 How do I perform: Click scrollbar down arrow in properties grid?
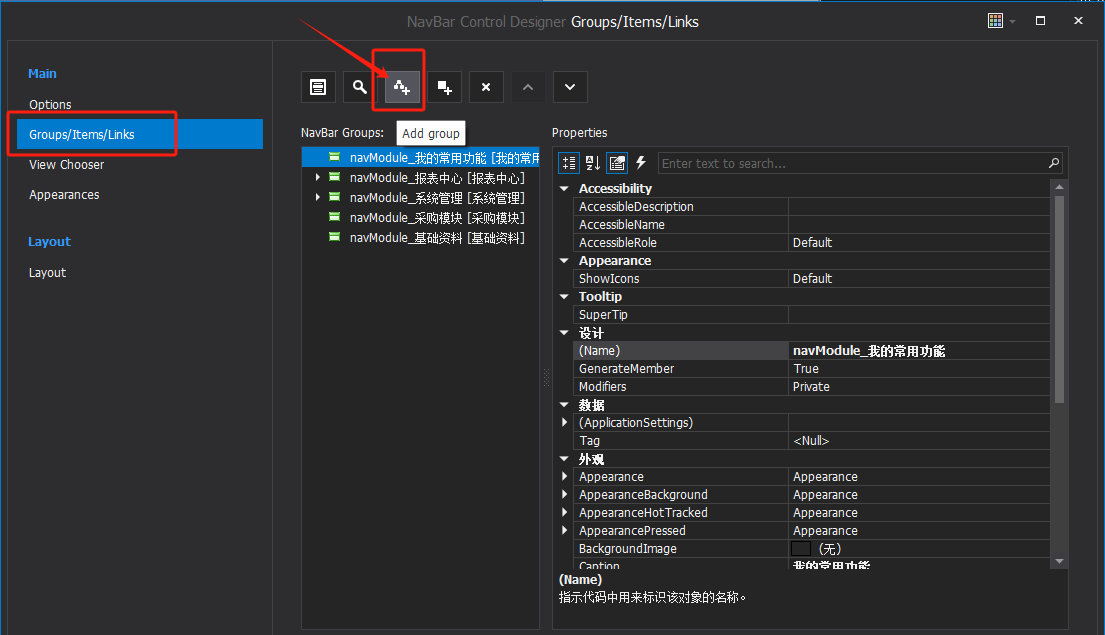click(x=1059, y=562)
